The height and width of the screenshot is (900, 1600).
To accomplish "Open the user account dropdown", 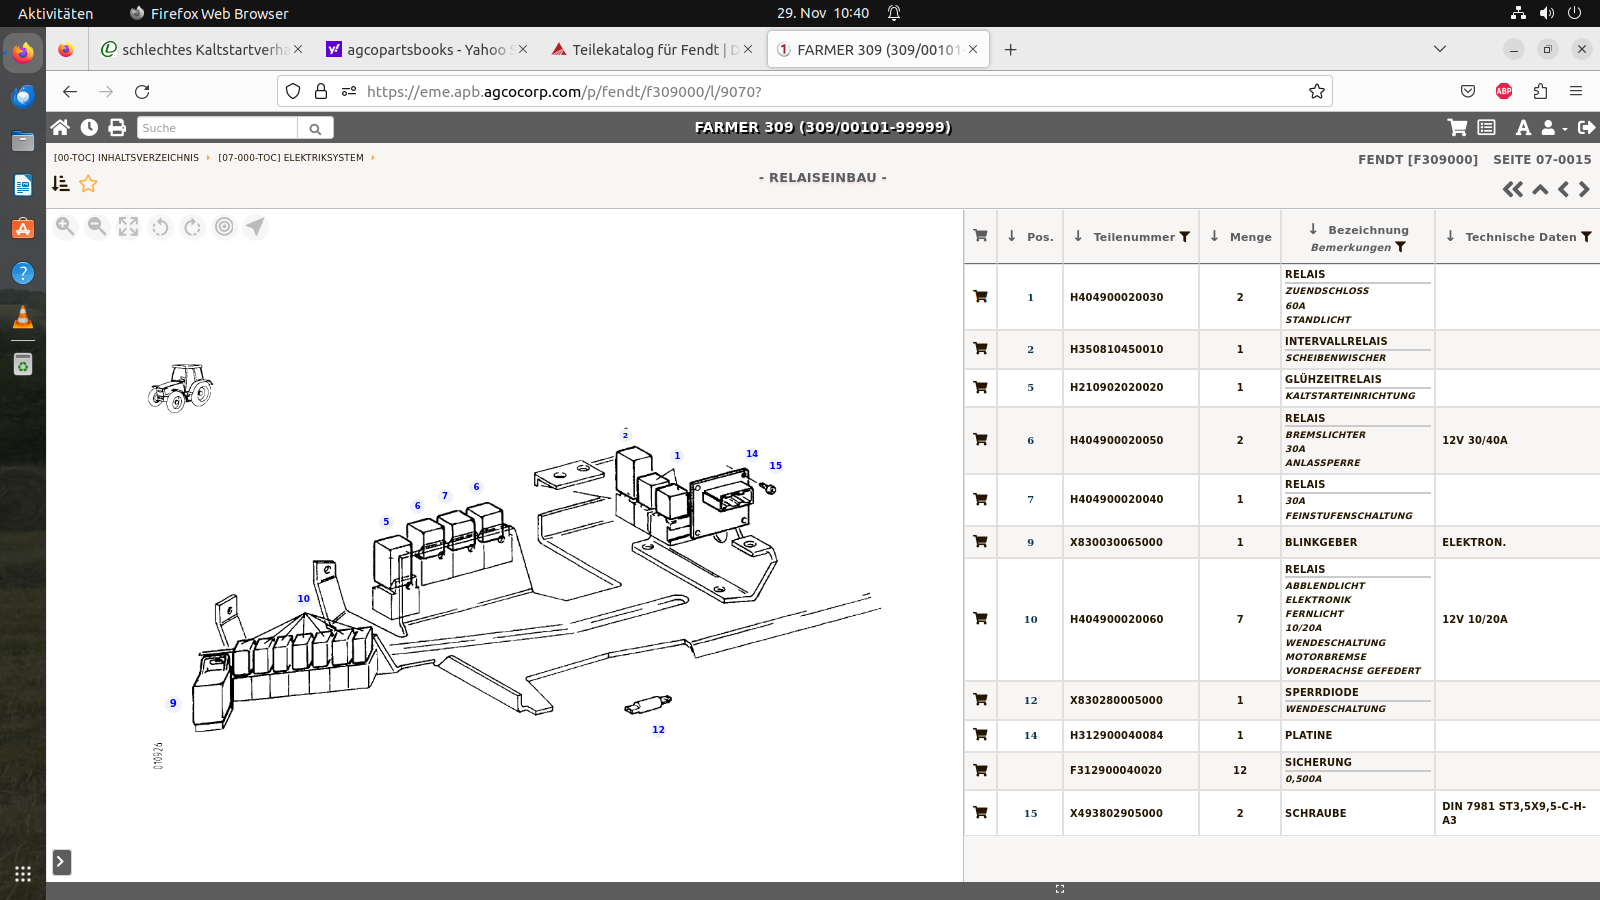I will click(x=1553, y=127).
